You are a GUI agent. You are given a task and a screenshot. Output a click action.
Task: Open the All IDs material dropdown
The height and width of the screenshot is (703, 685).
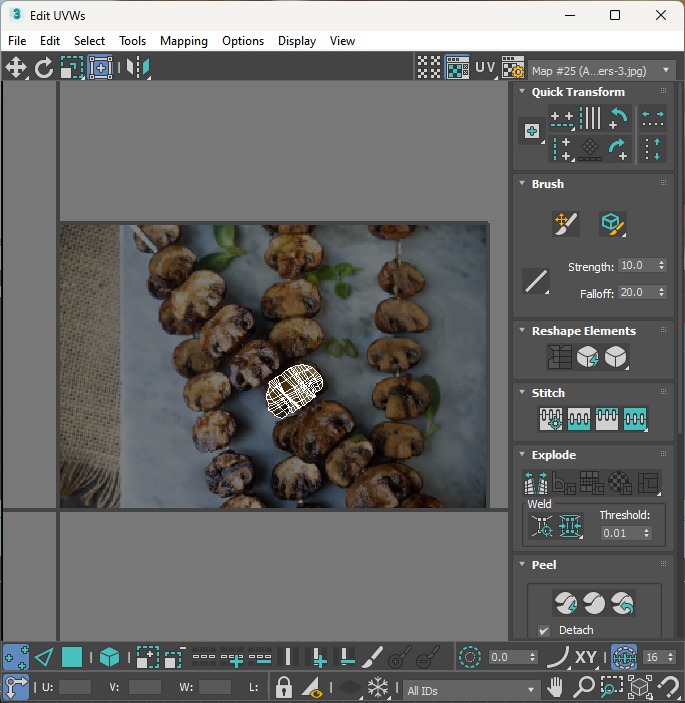(x=471, y=690)
